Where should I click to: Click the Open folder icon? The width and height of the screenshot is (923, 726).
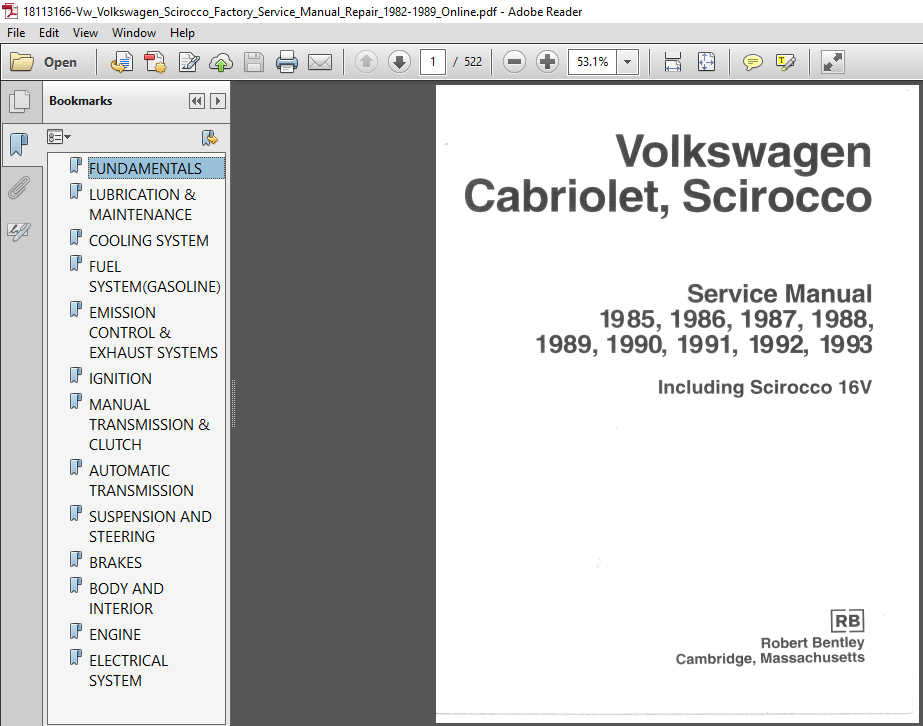pos(22,62)
